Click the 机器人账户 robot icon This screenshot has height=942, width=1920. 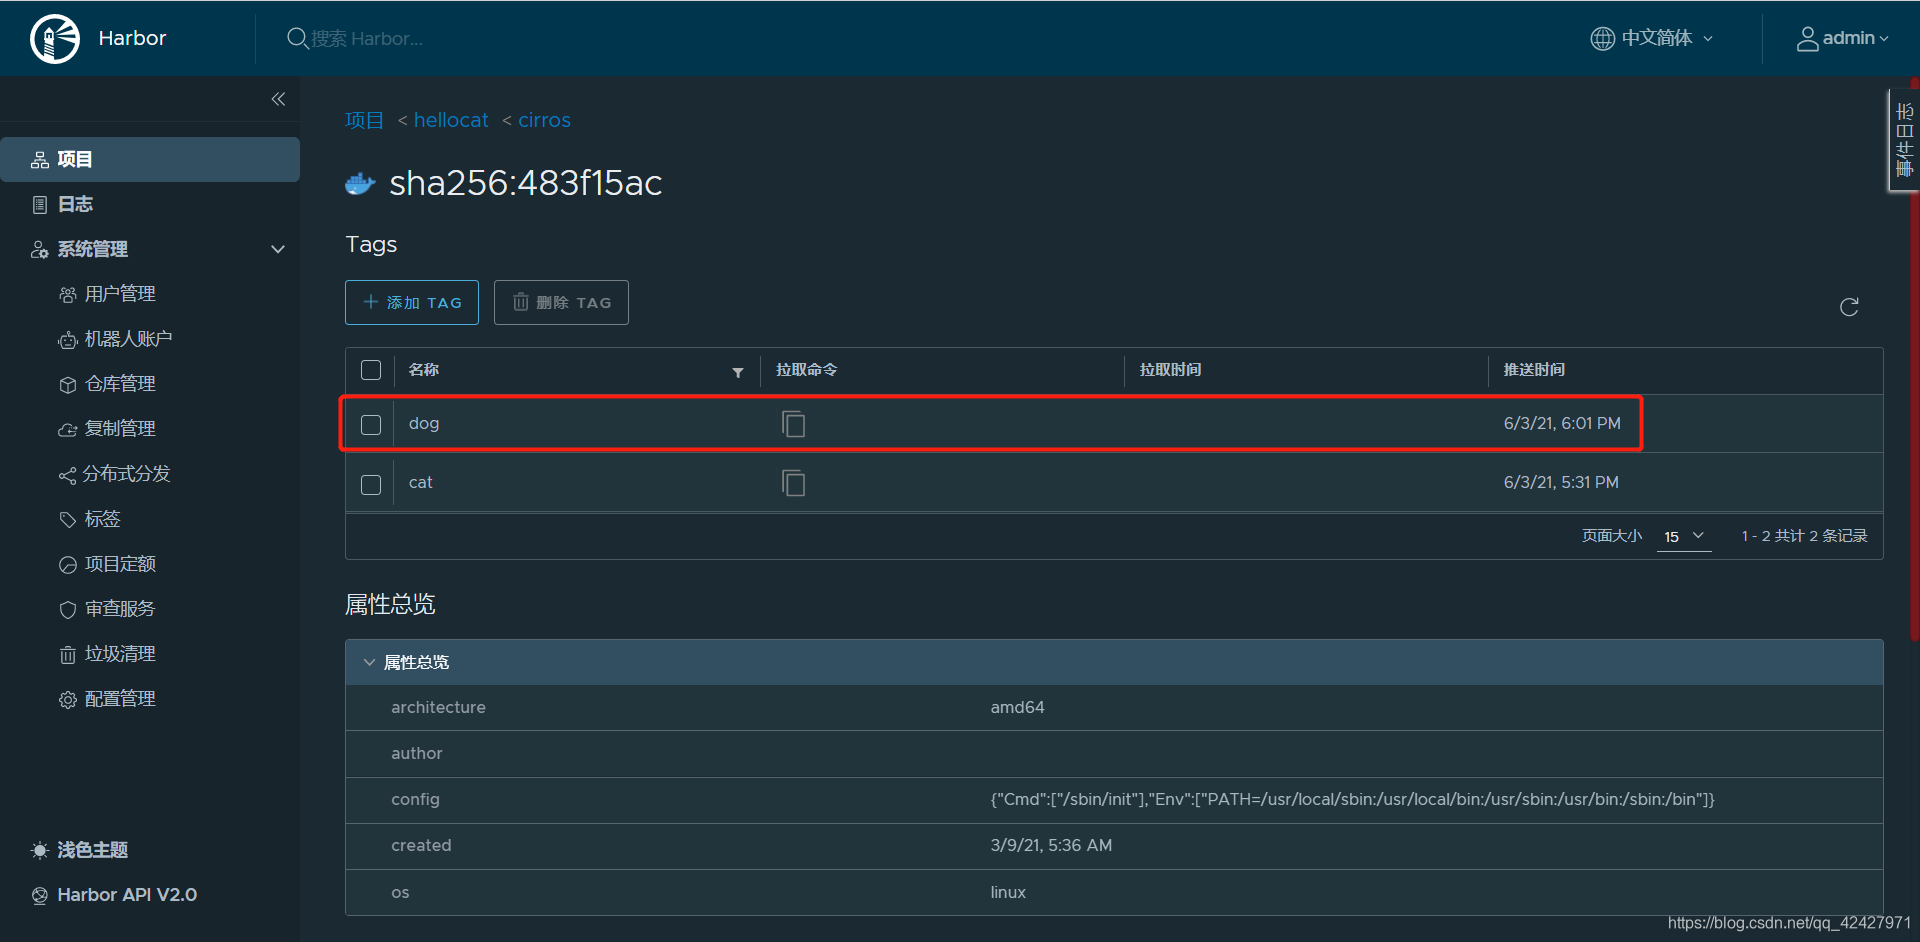click(x=67, y=340)
